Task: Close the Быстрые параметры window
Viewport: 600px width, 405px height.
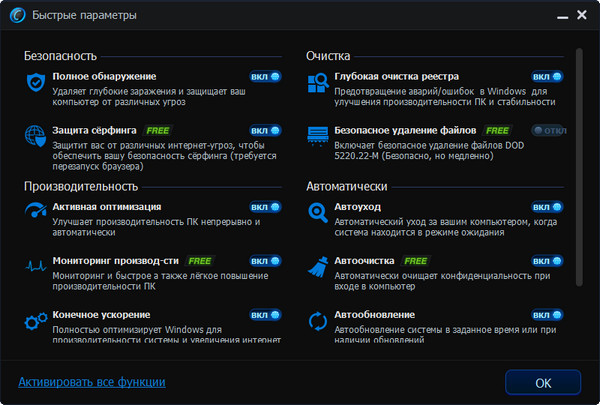Action: tap(582, 15)
